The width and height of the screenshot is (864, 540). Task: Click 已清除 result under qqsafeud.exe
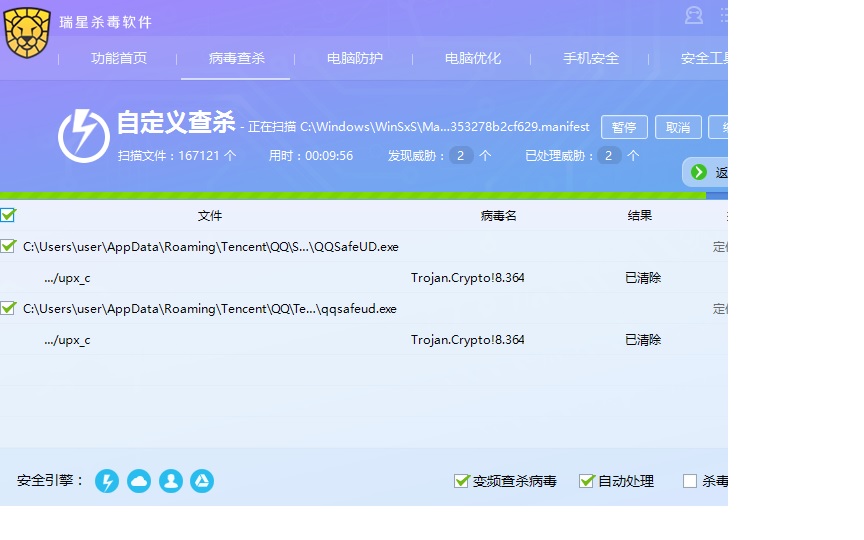(643, 339)
